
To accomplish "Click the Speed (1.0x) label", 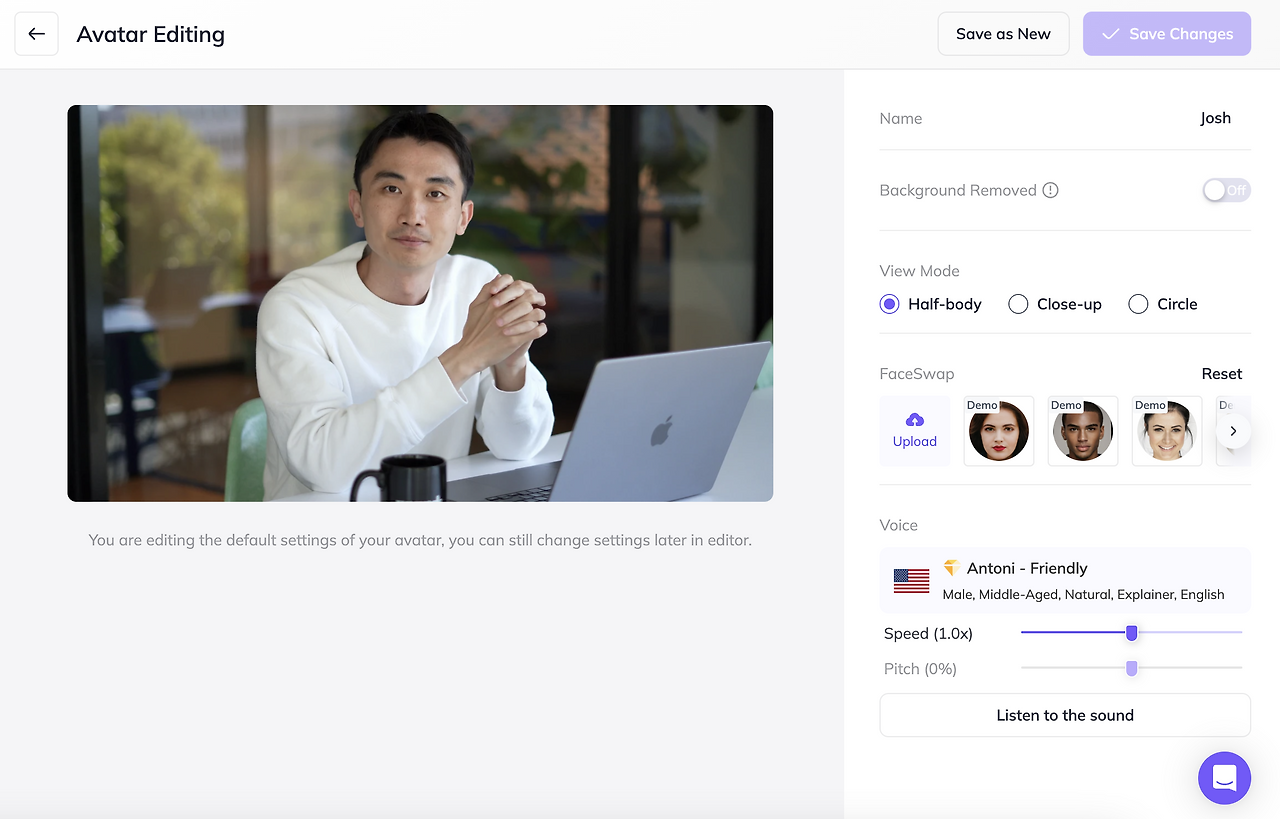I will [928, 633].
